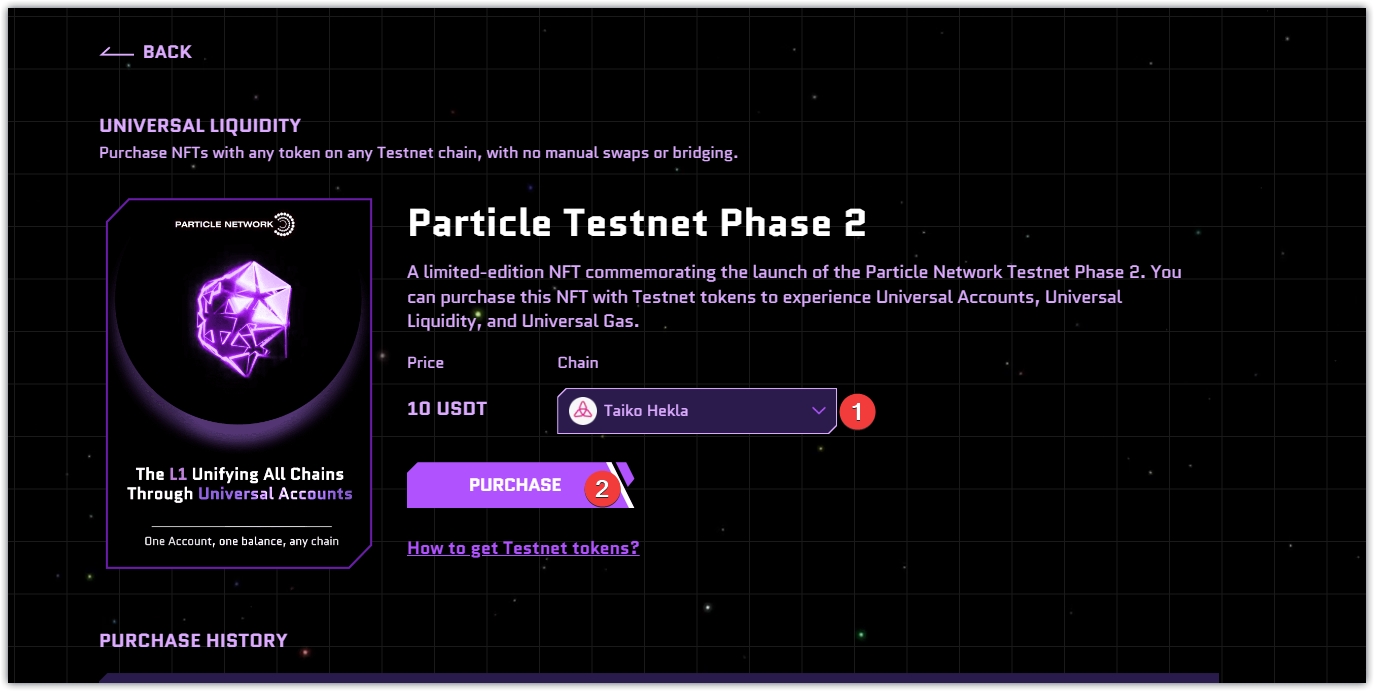Click the UNIVERSAL LIQUIDITY heading
Viewport: 1374px width, 691px height.
(200, 126)
